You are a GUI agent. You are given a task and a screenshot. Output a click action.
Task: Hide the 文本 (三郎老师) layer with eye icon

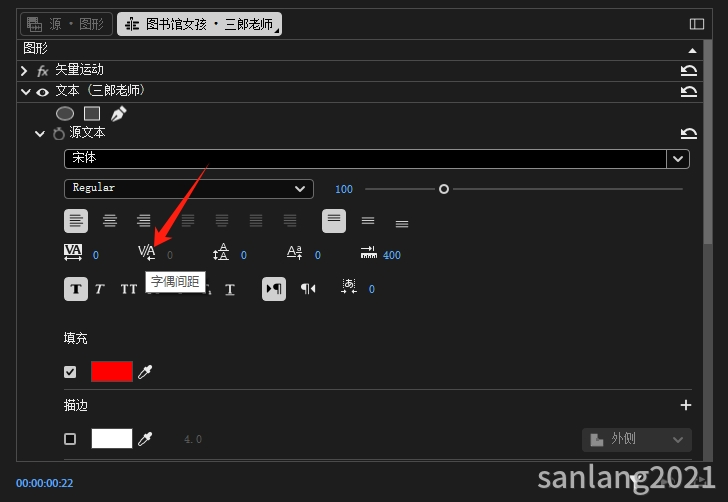(42, 92)
